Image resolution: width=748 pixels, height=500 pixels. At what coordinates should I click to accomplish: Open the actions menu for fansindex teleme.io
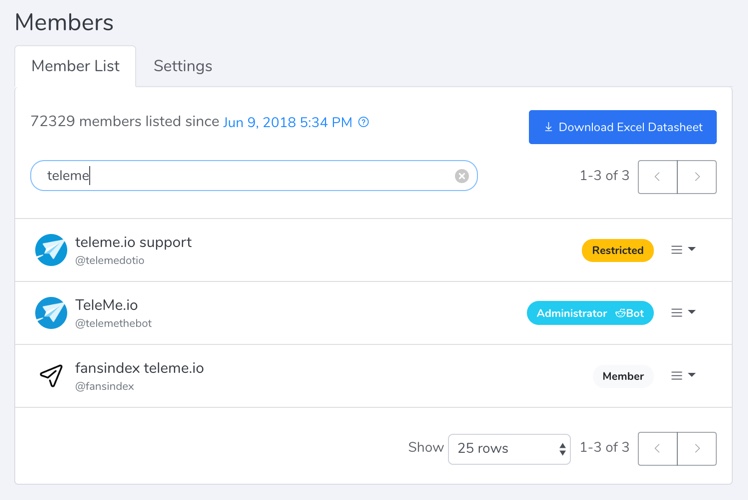[x=683, y=375]
